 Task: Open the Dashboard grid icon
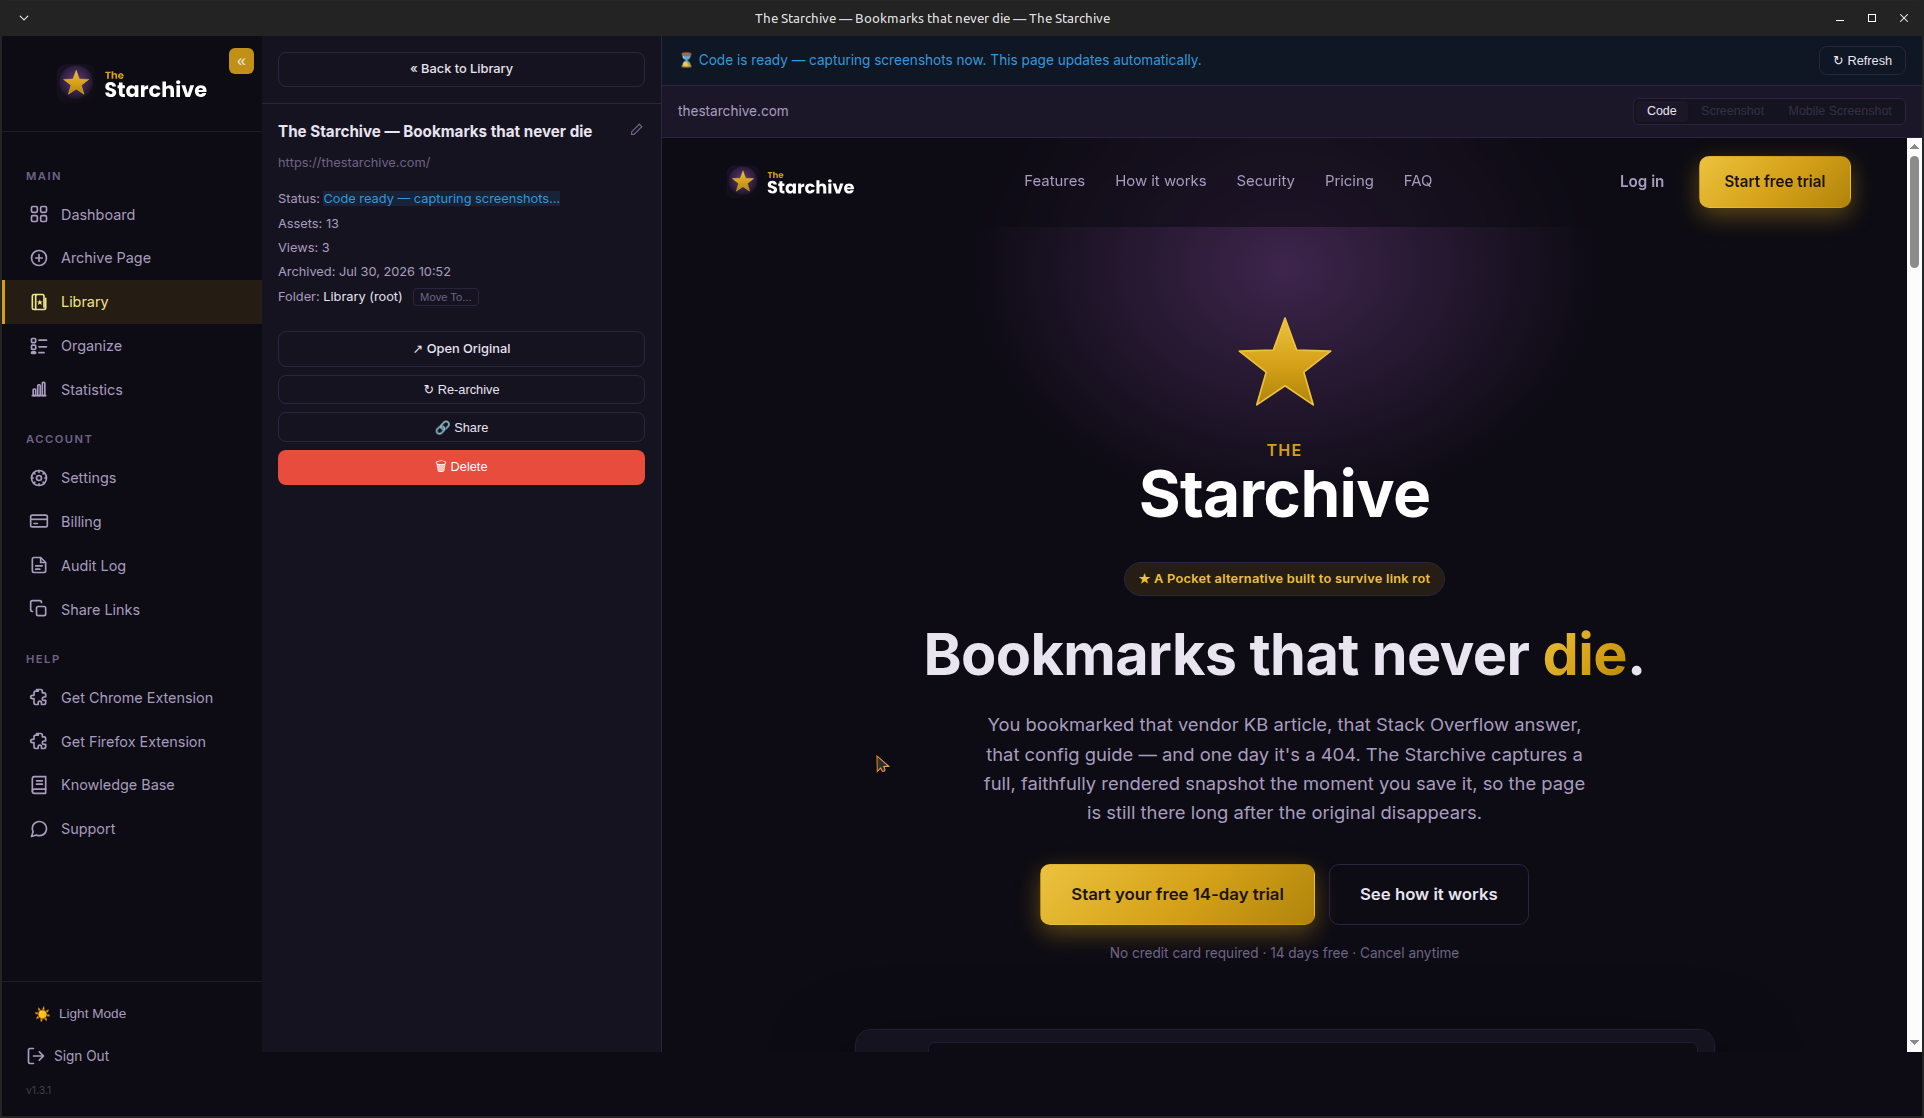[x=39, y=214]
